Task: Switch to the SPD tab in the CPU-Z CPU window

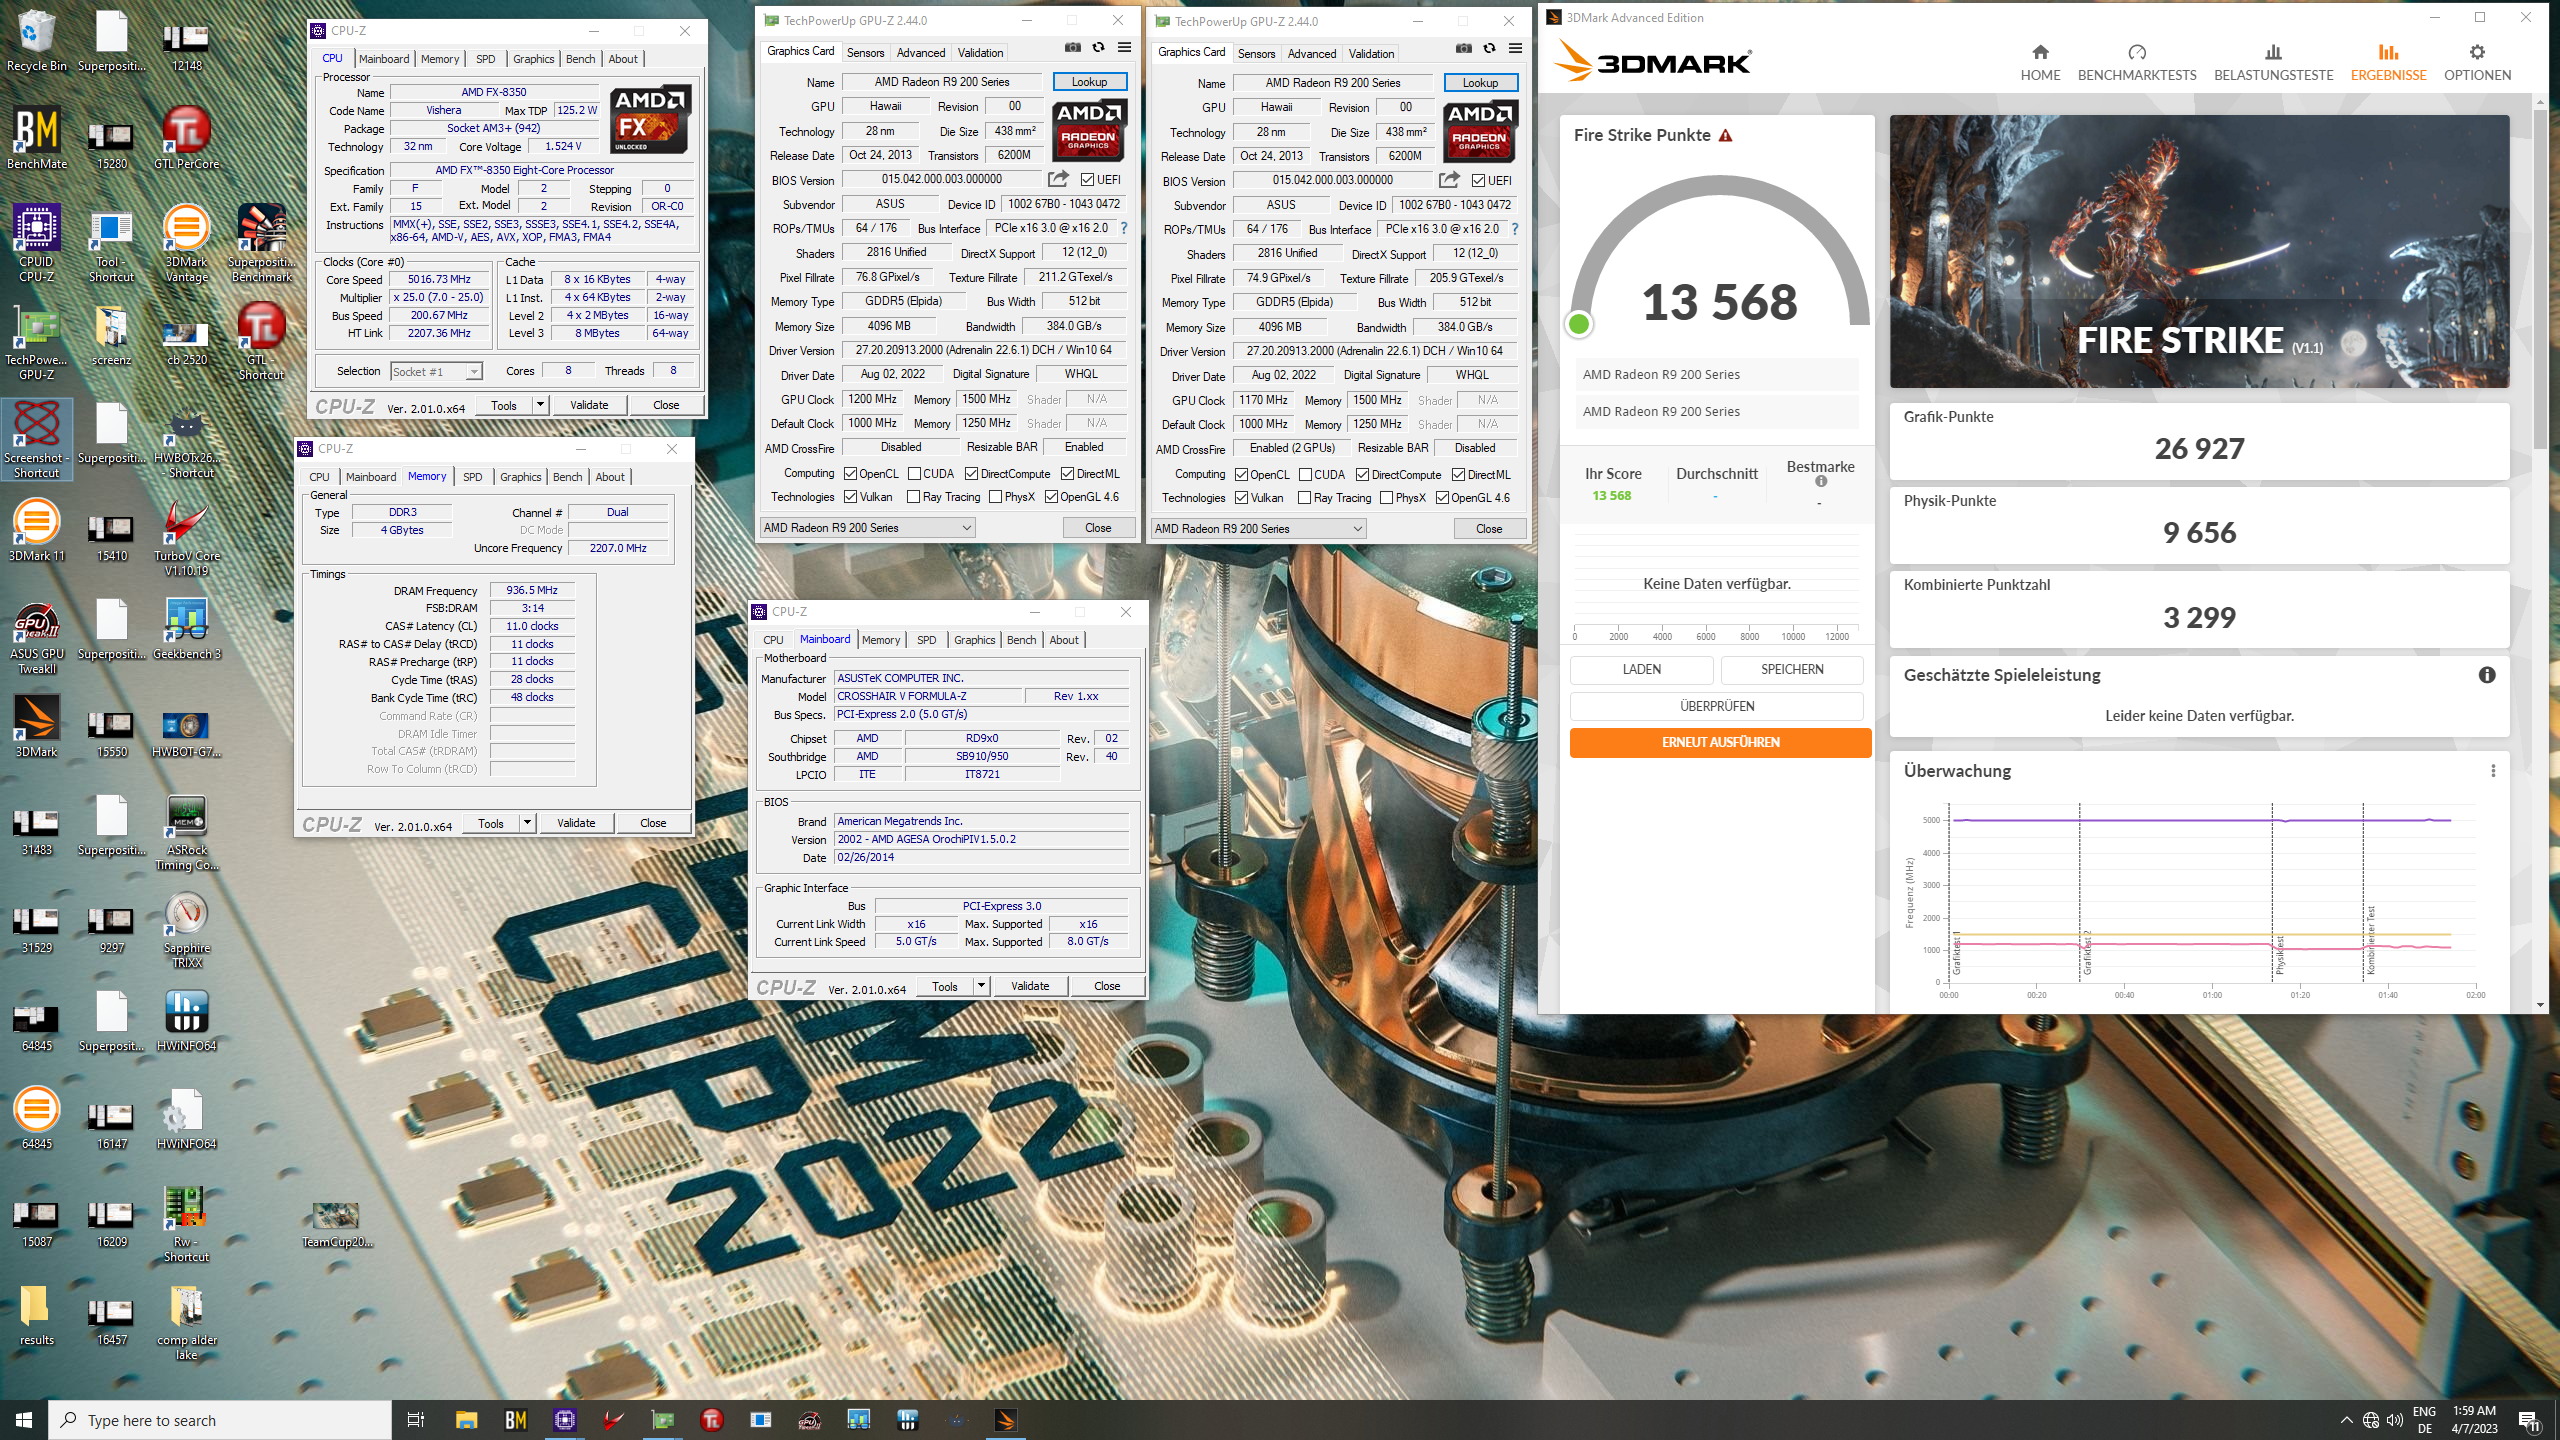Action: (485, 59)
